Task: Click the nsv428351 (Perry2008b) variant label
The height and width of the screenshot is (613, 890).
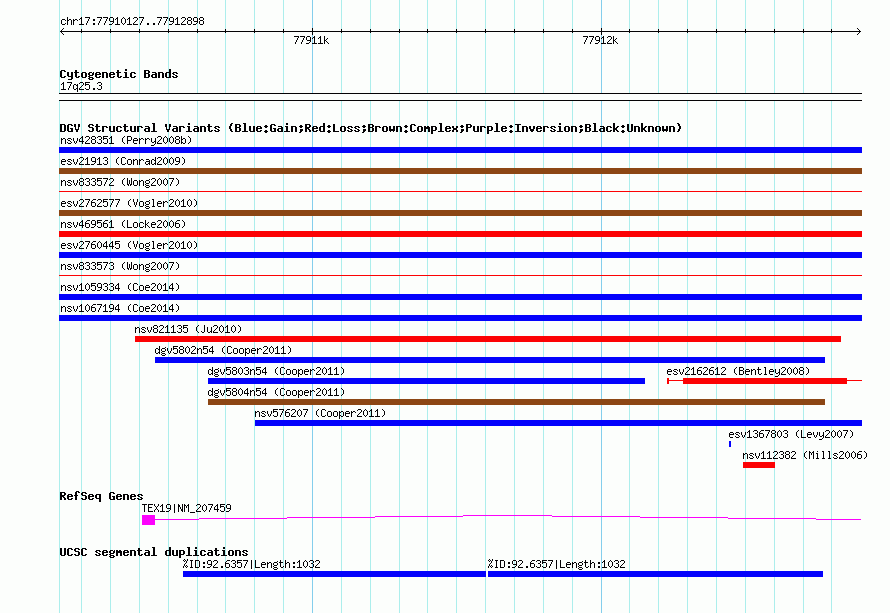Action: (126, 140)
